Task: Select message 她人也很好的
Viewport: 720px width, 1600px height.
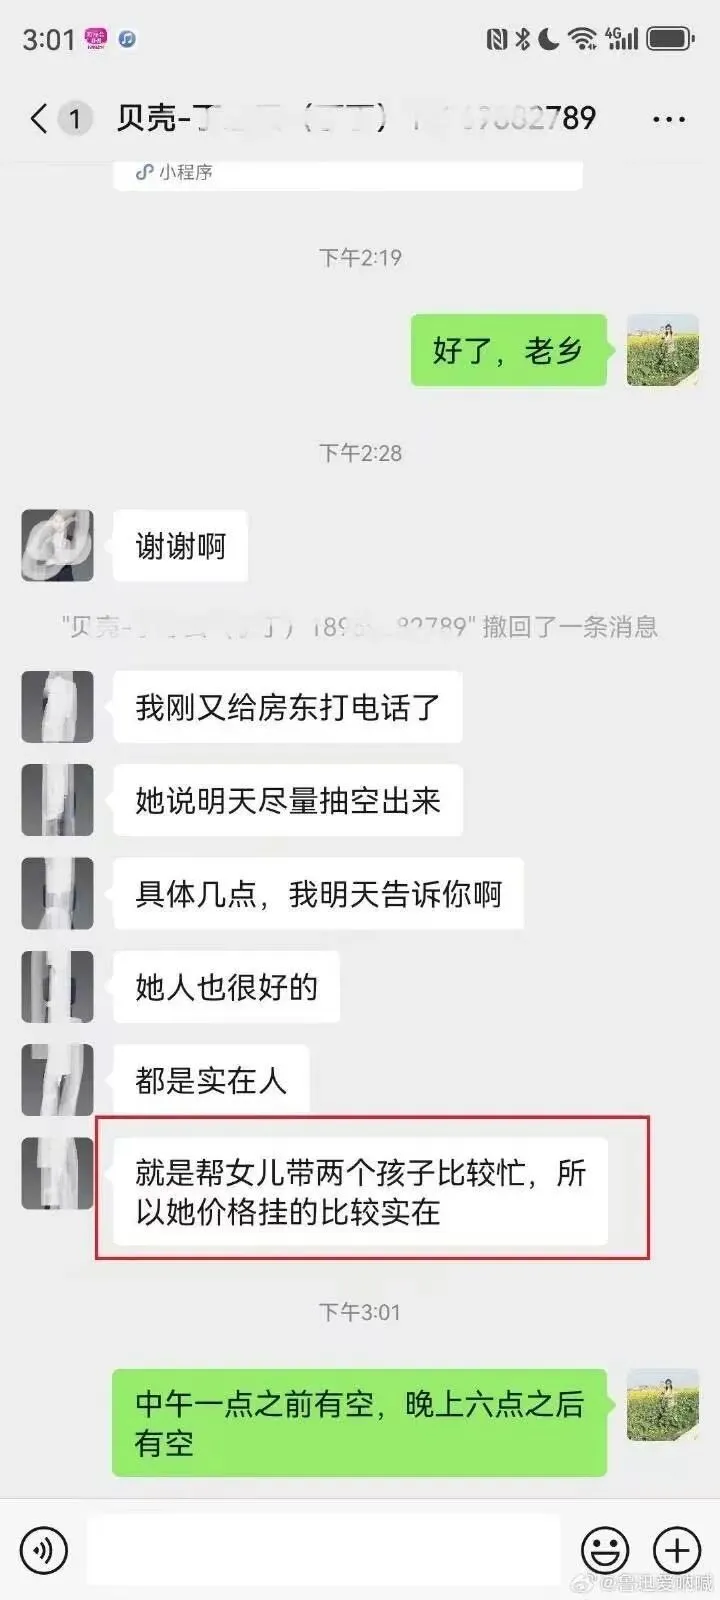Action: pos(226,987)
